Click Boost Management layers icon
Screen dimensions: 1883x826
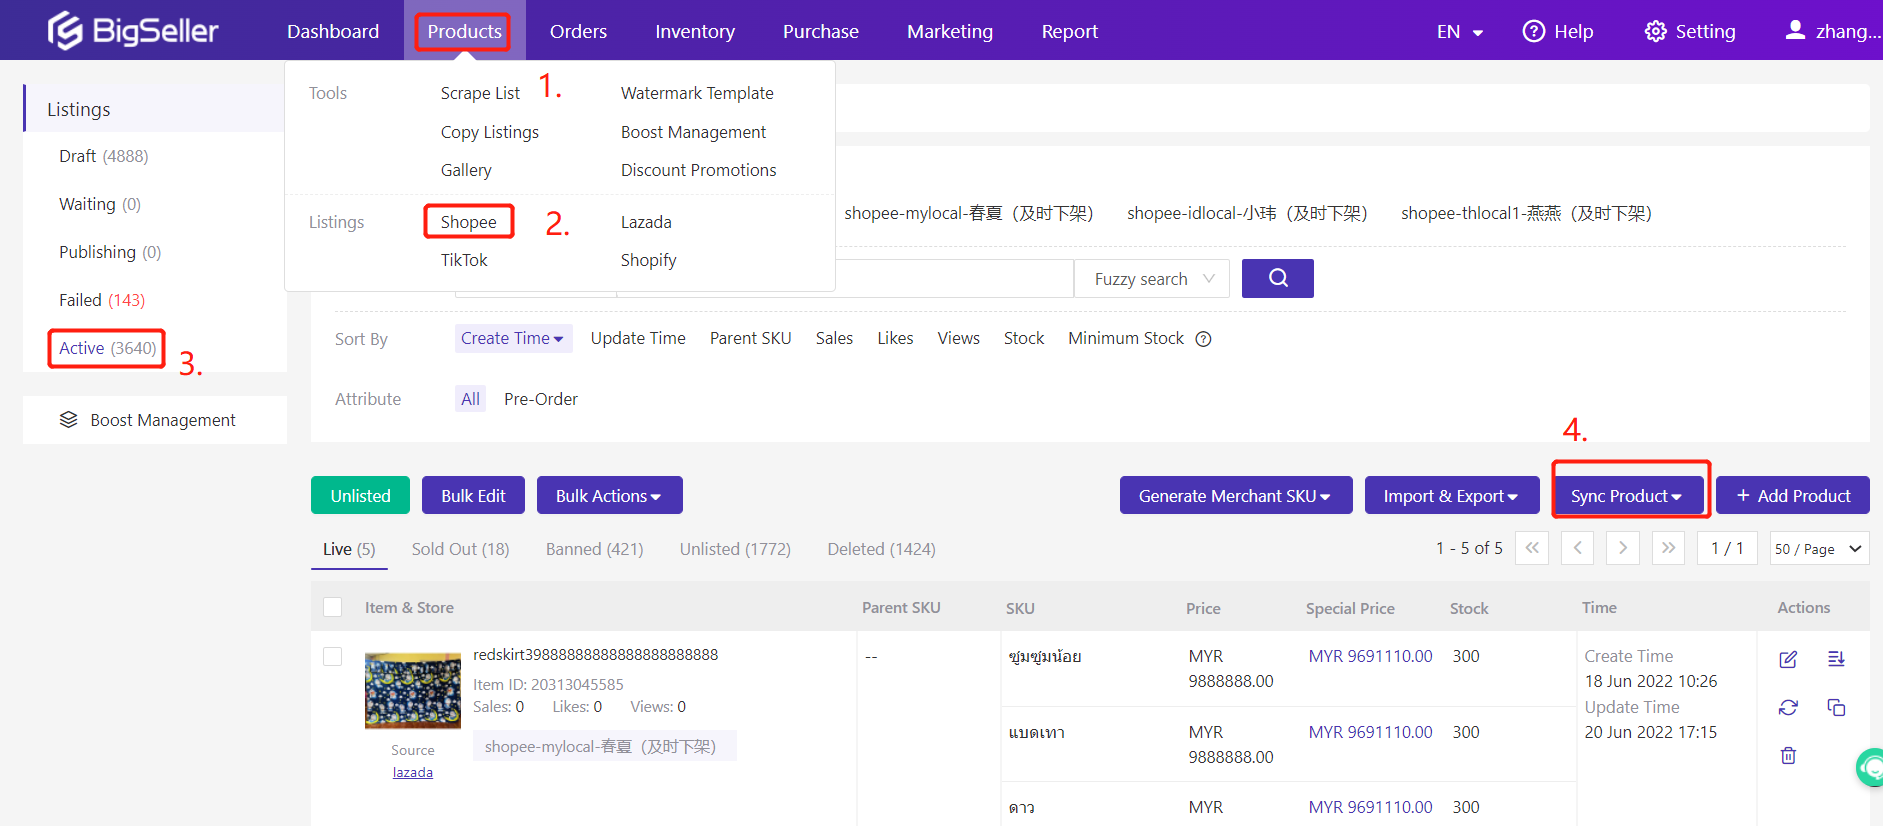[x=68, y=420]
